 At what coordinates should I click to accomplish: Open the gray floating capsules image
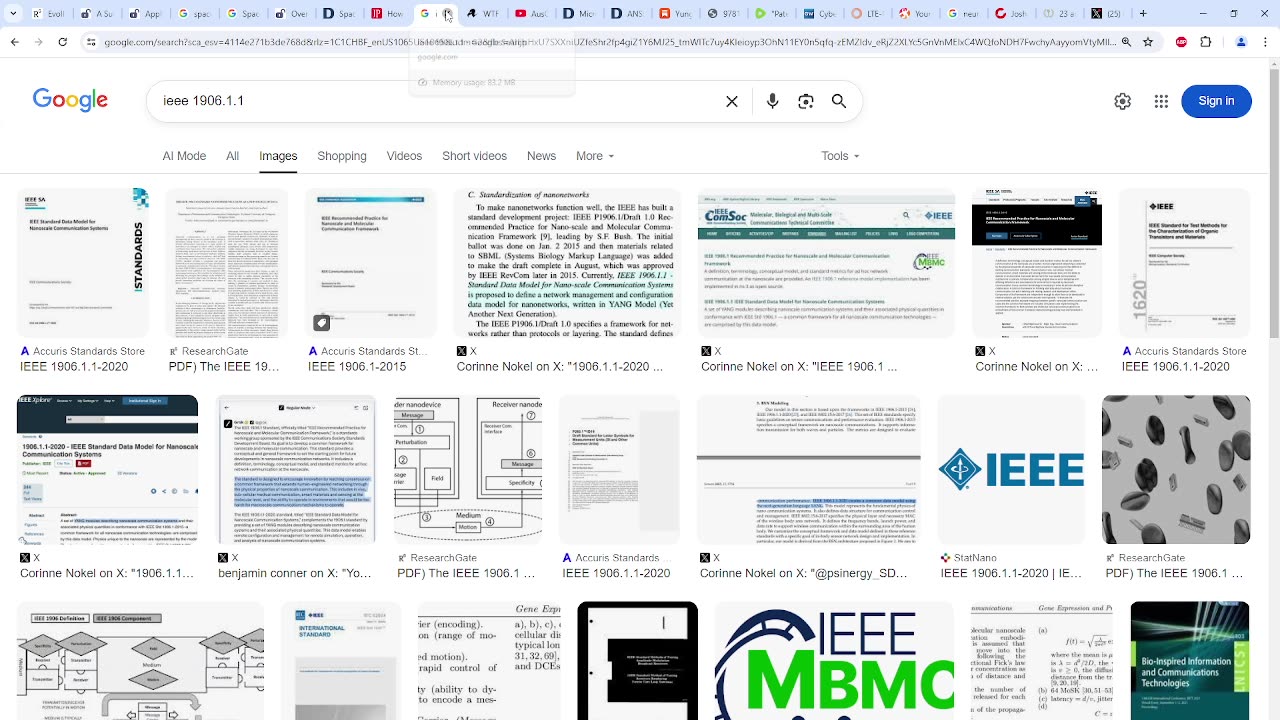[x=1176, y=470]
